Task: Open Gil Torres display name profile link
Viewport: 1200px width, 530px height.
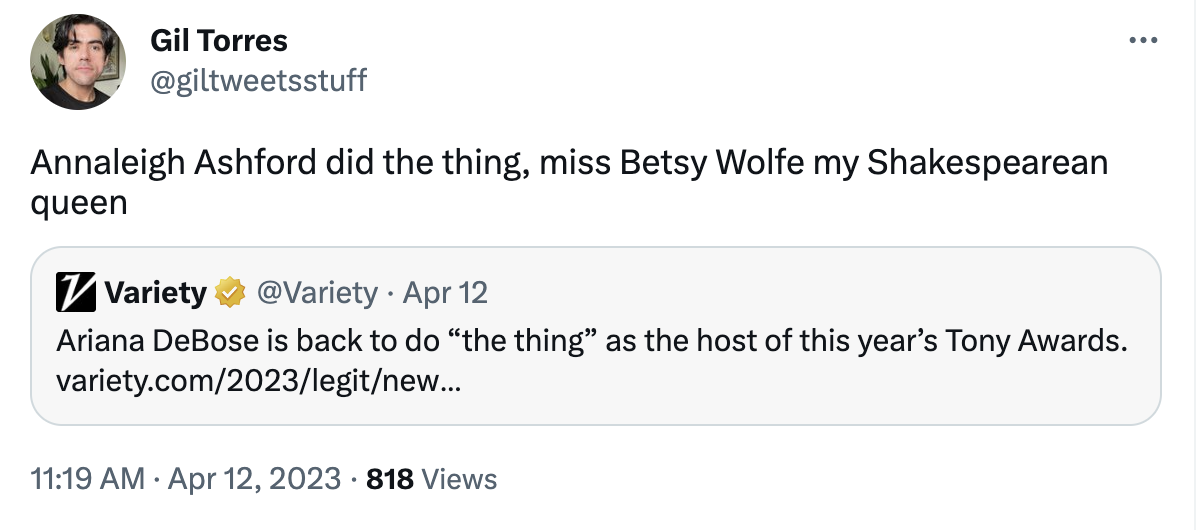Action: 218,41
